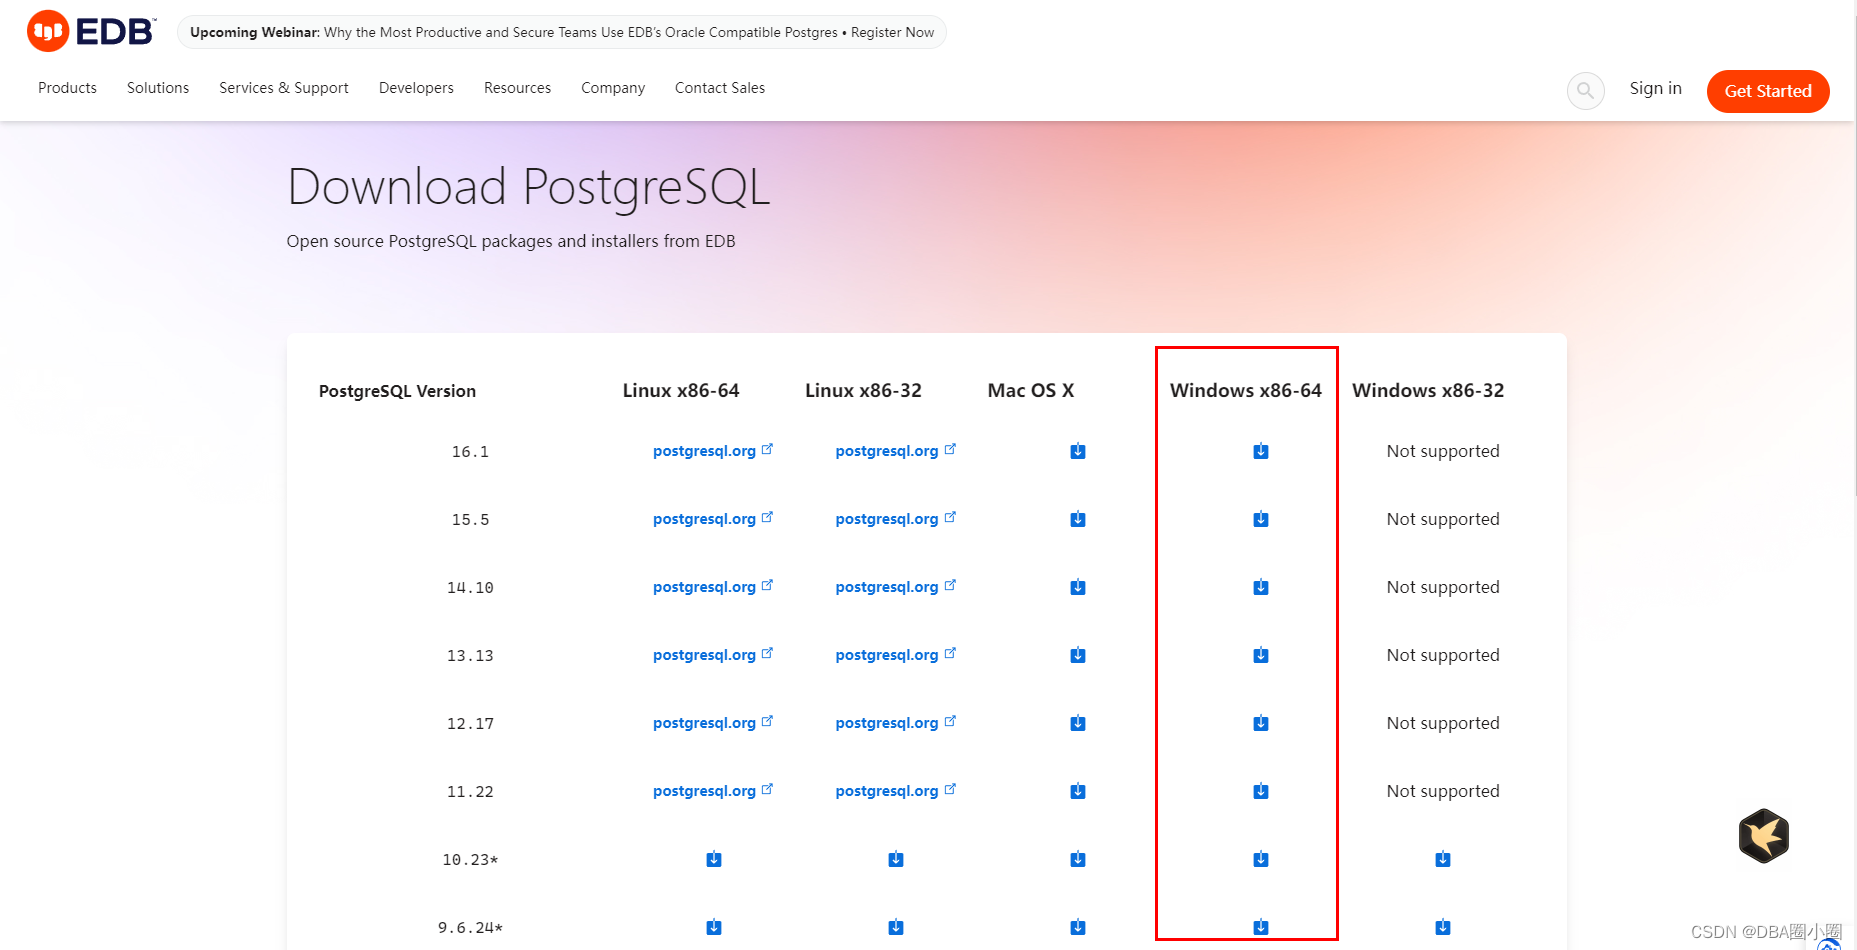This screenshot has height=950, width=1857.
Task: Open postgresql.org link for 15.5 Linux x86-32
Action: tap(896, 519)
